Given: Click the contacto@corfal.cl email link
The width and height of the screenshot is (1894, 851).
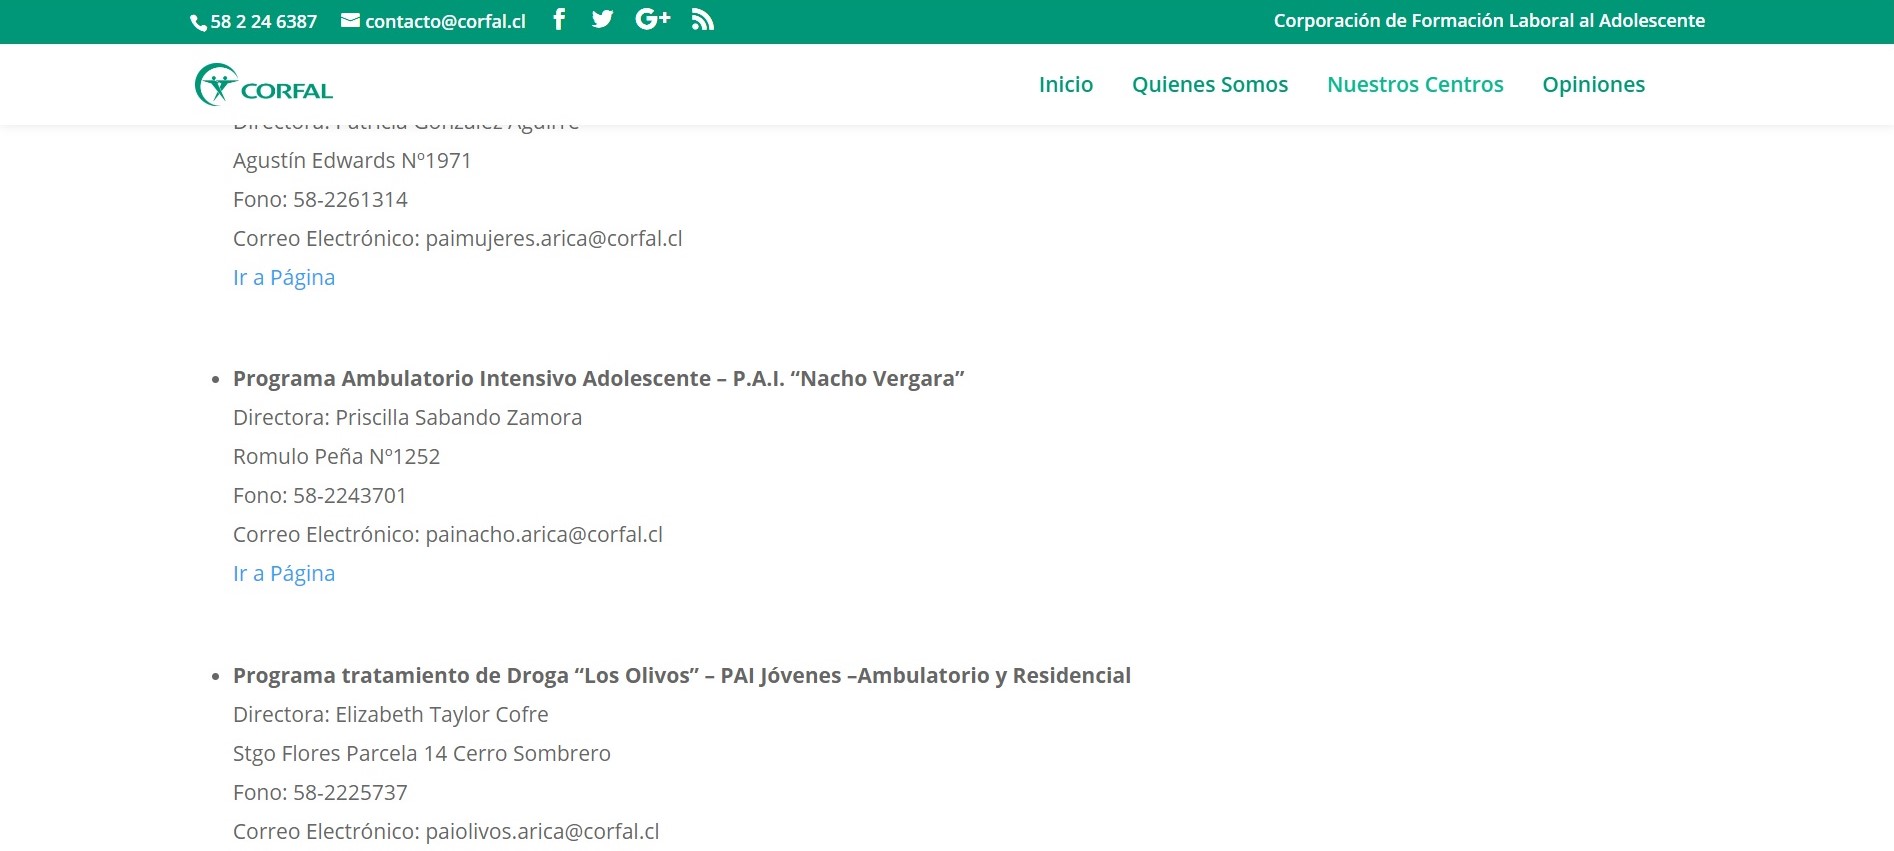Looking at the screenshot, I should 445,21.
